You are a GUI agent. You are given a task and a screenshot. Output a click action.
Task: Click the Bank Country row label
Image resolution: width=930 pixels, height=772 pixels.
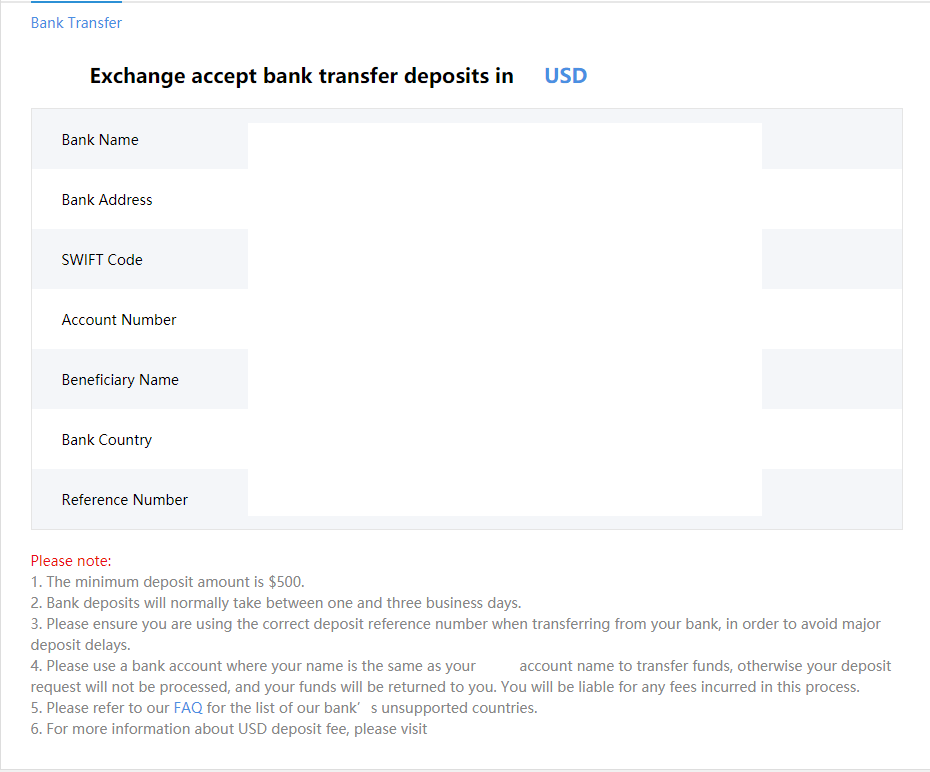click(107, 440)
